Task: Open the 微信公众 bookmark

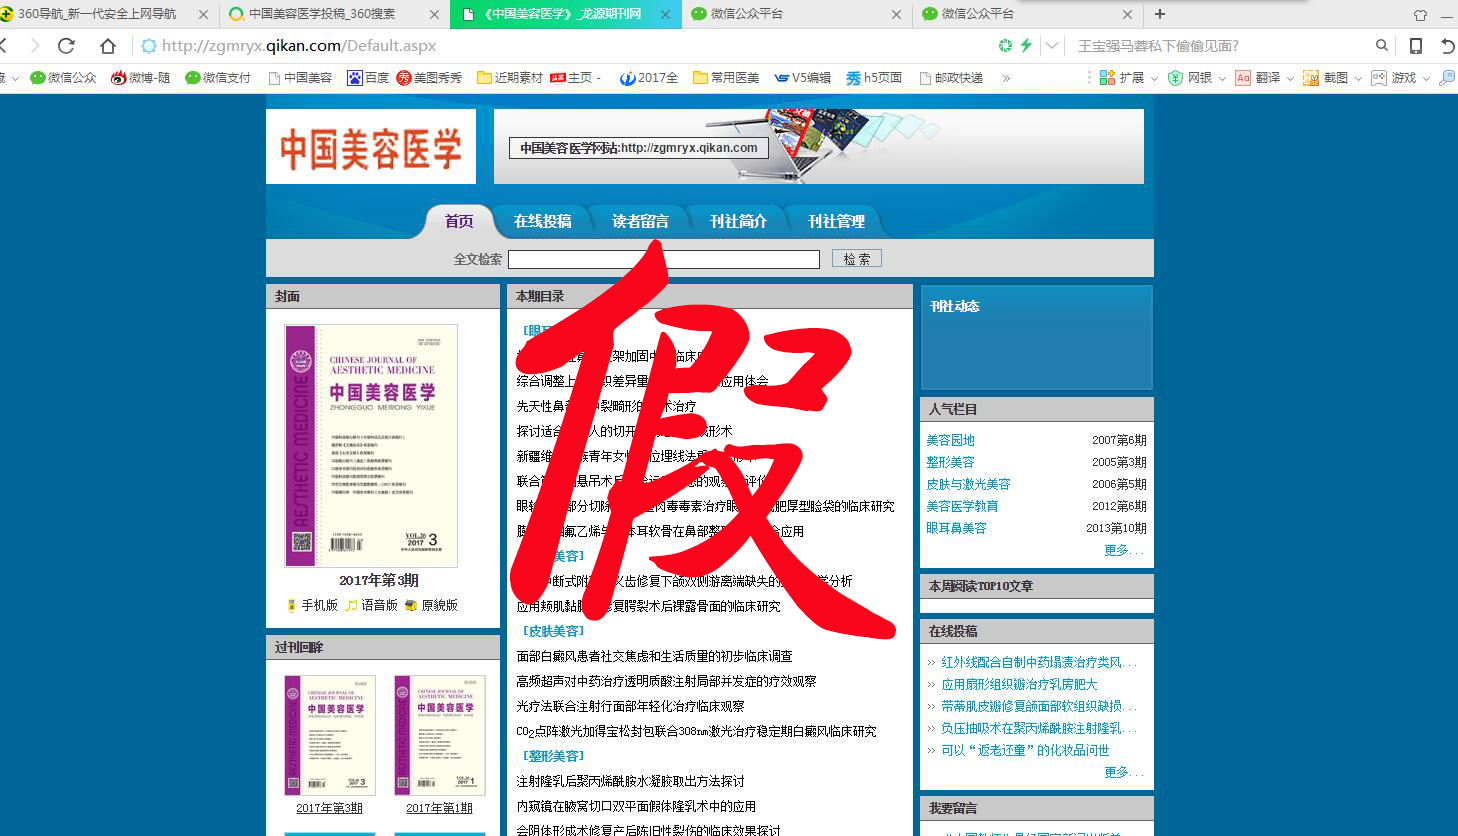Action: [x=63, y=78]
